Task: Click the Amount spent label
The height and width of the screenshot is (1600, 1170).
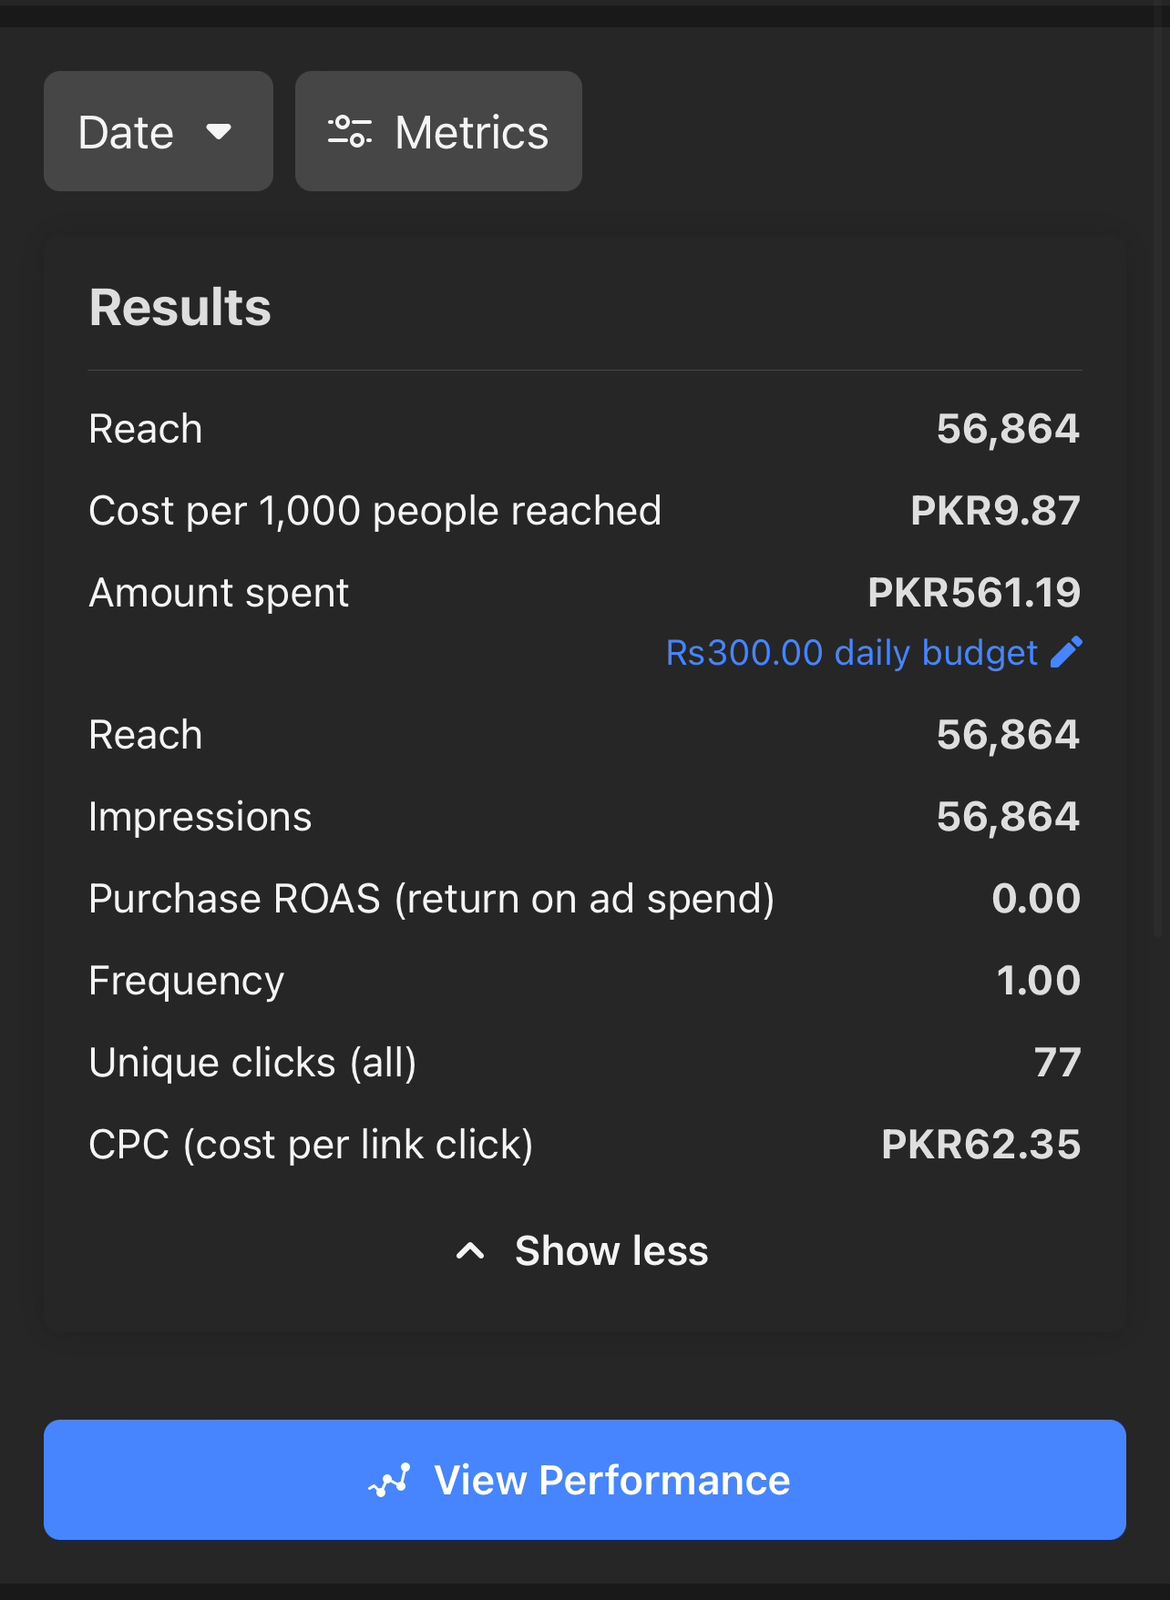Action: coord(219,593)
